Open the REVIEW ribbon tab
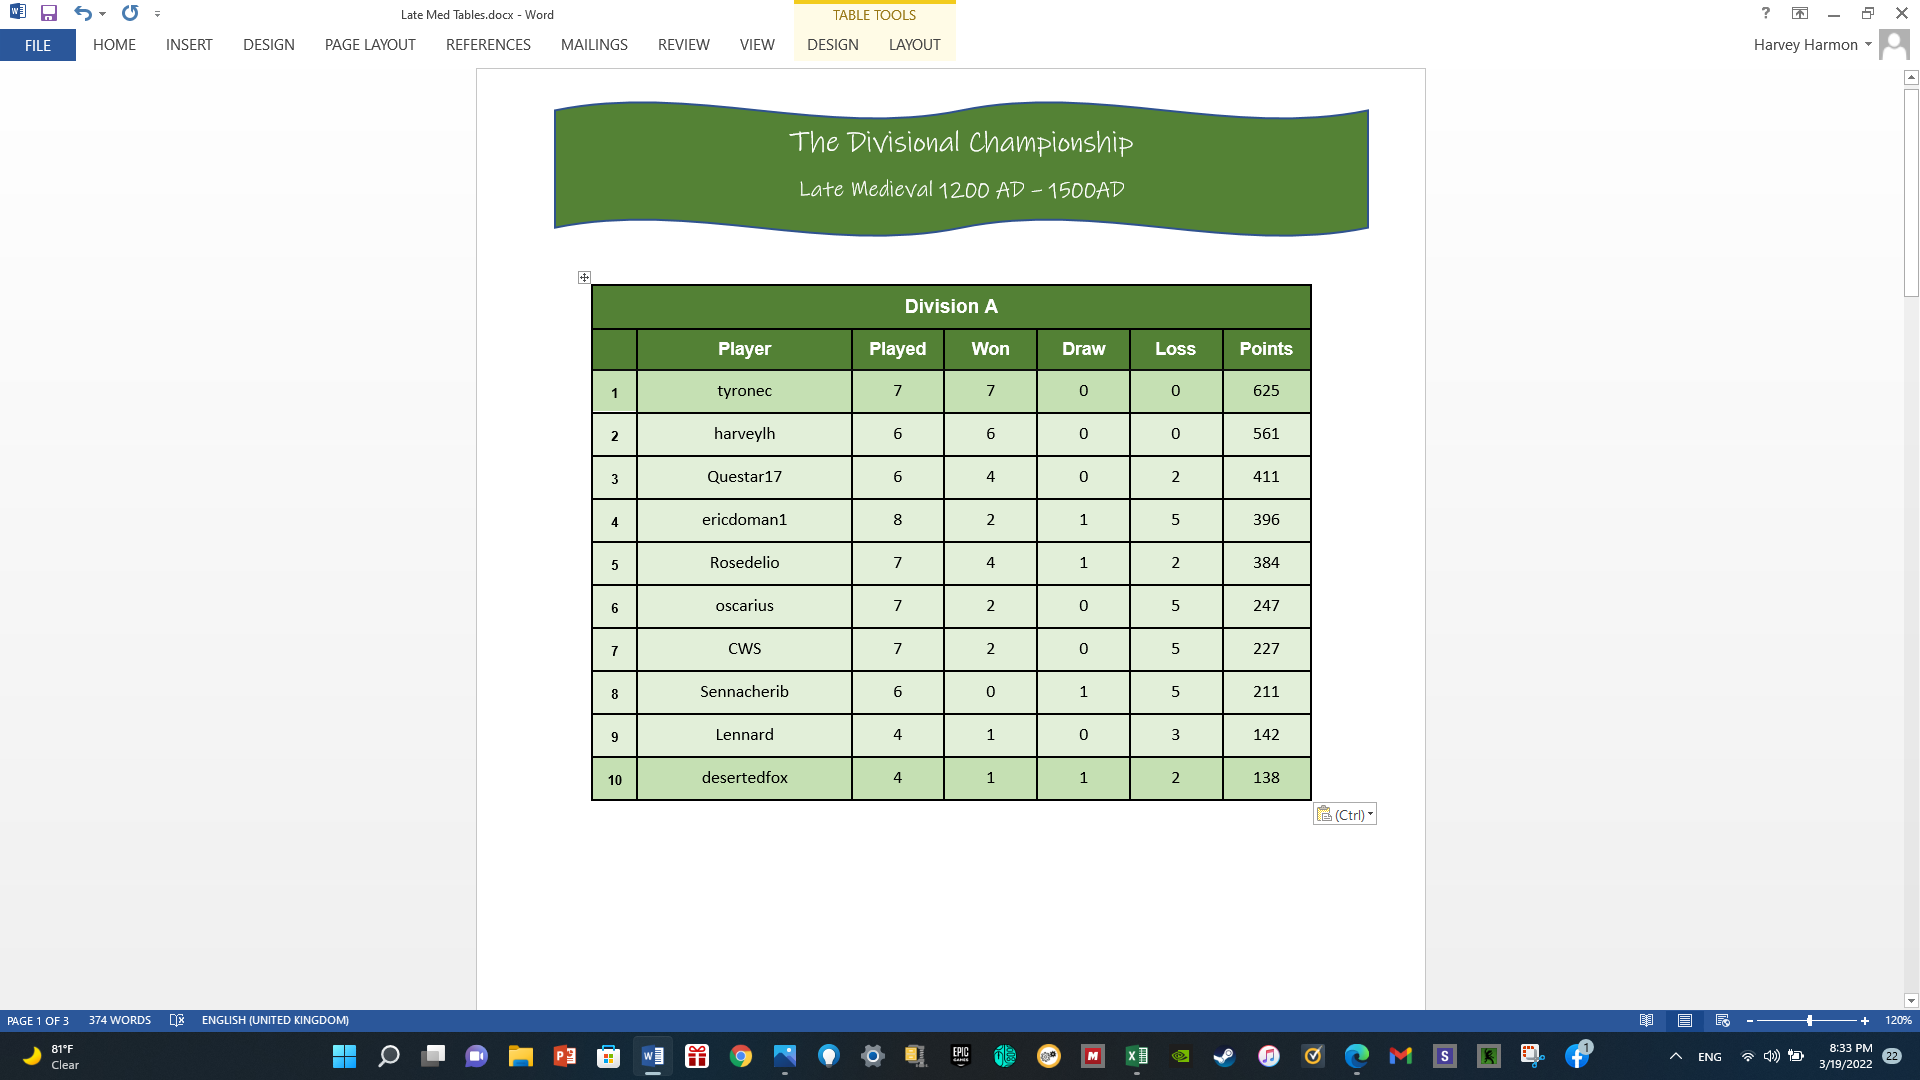 [684, 45]
